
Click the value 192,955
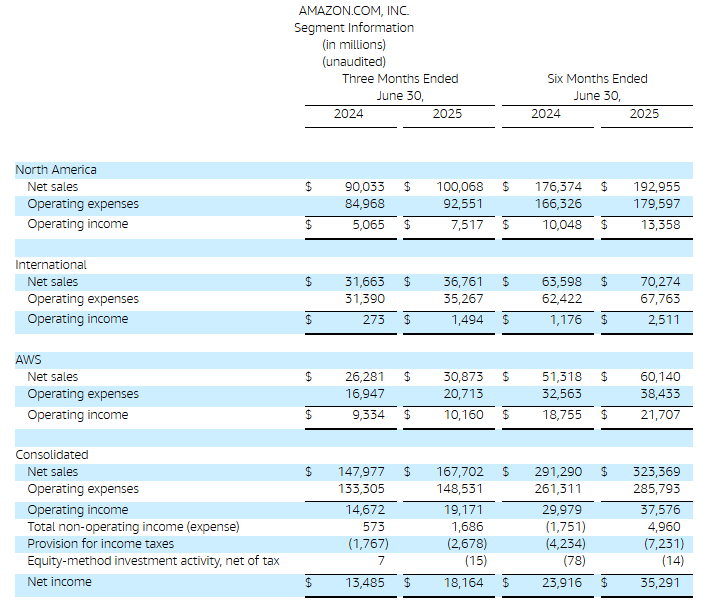click(x=657, y=187)
